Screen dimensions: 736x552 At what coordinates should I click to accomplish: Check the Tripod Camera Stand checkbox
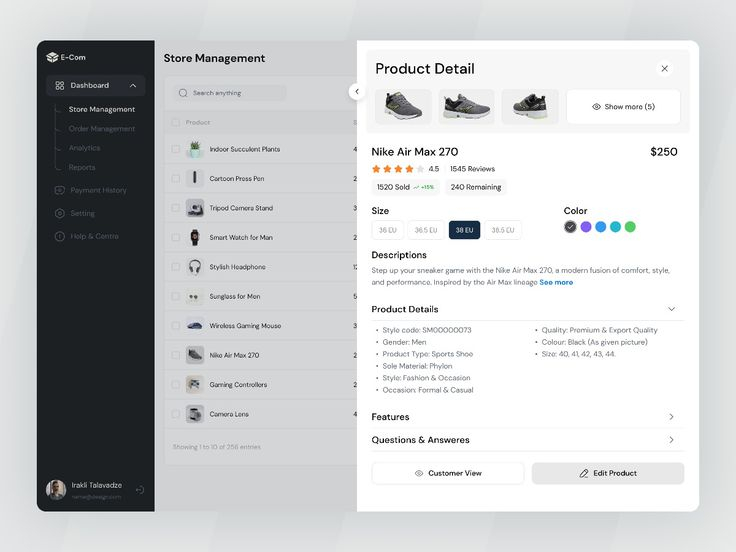pos(176,208)
